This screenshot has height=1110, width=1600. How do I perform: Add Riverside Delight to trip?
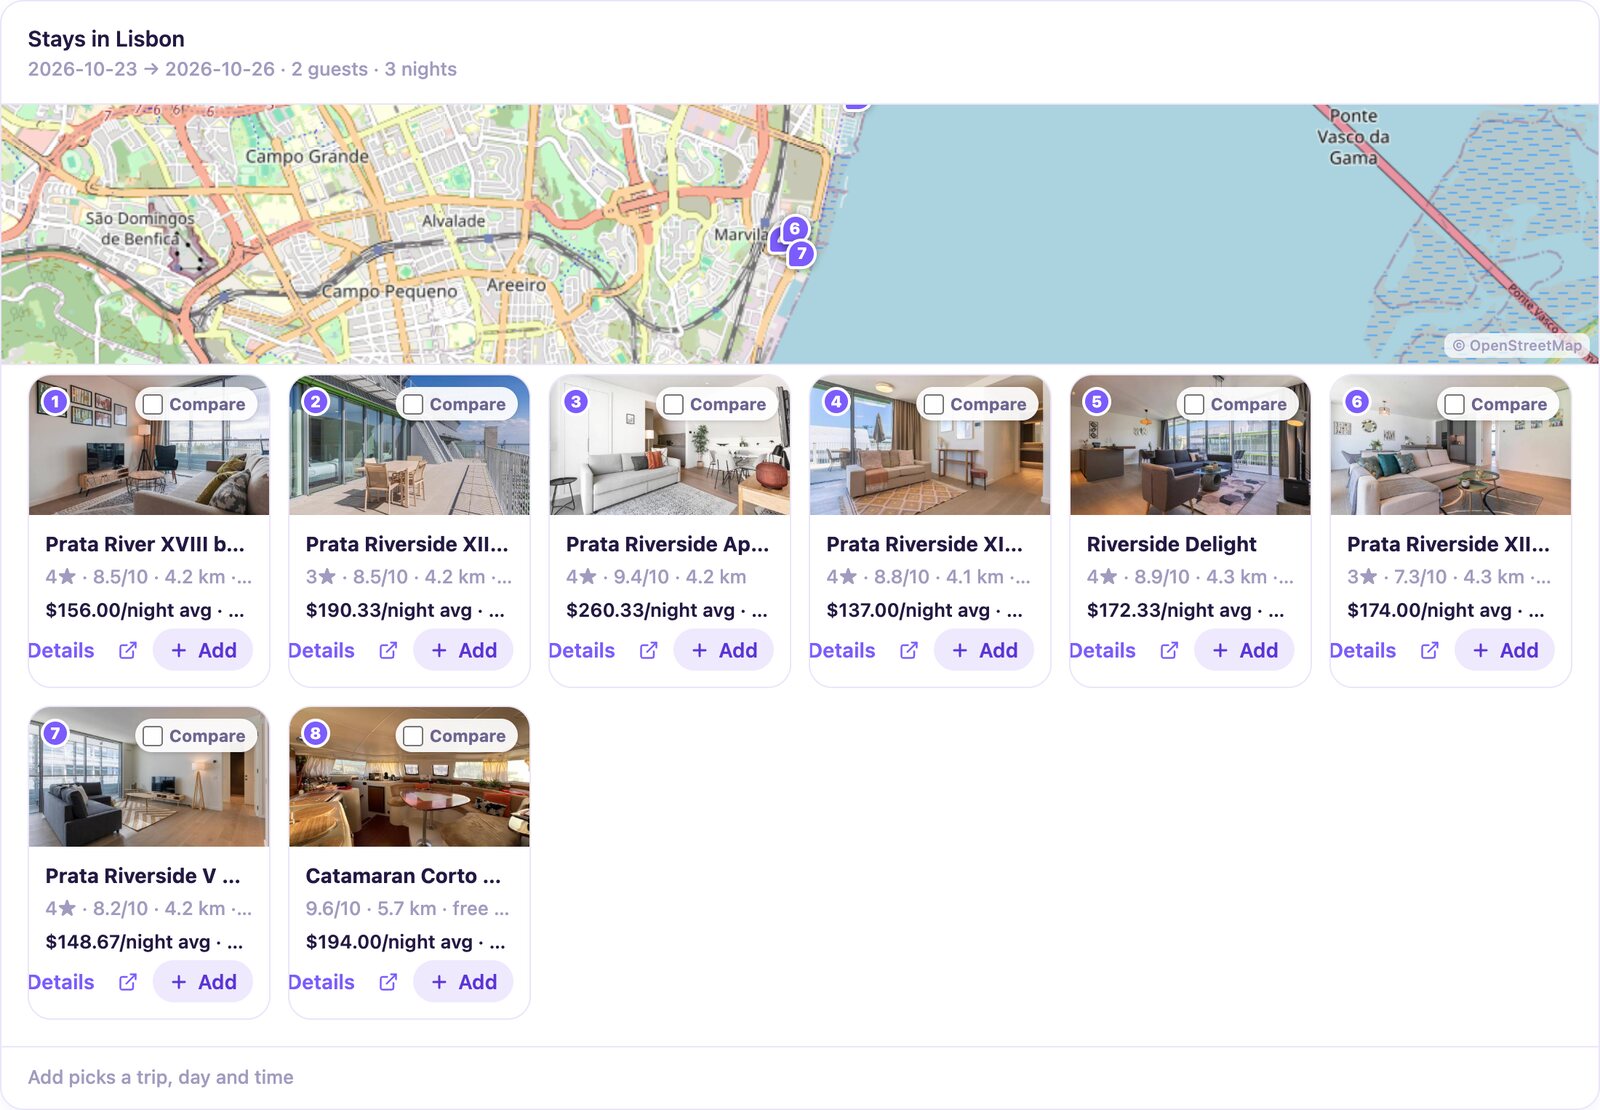pyautogui.click(x=1244, y=650)
